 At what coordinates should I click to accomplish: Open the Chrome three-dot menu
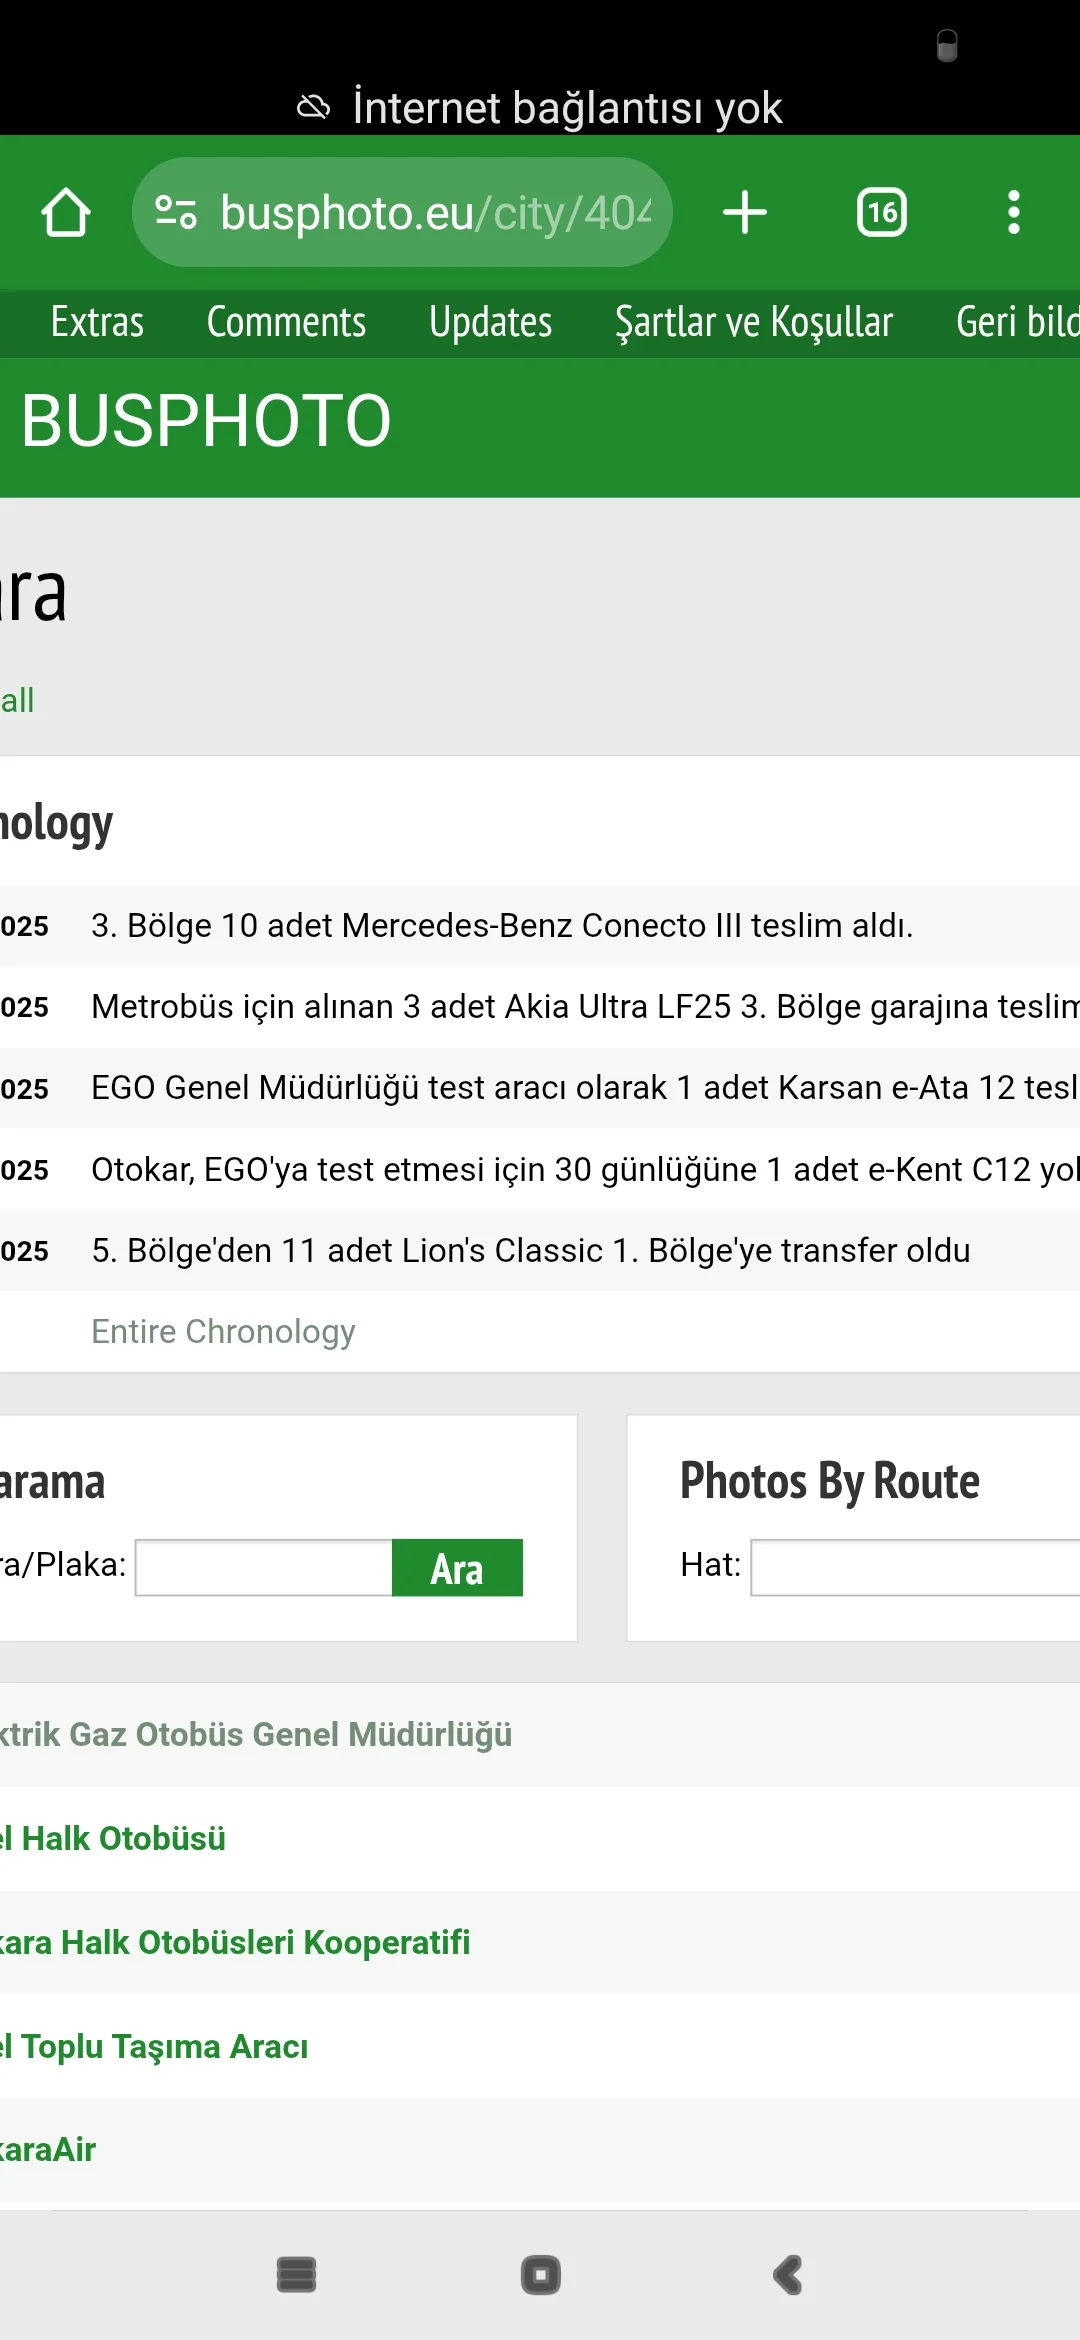[x=1013, y=211]
